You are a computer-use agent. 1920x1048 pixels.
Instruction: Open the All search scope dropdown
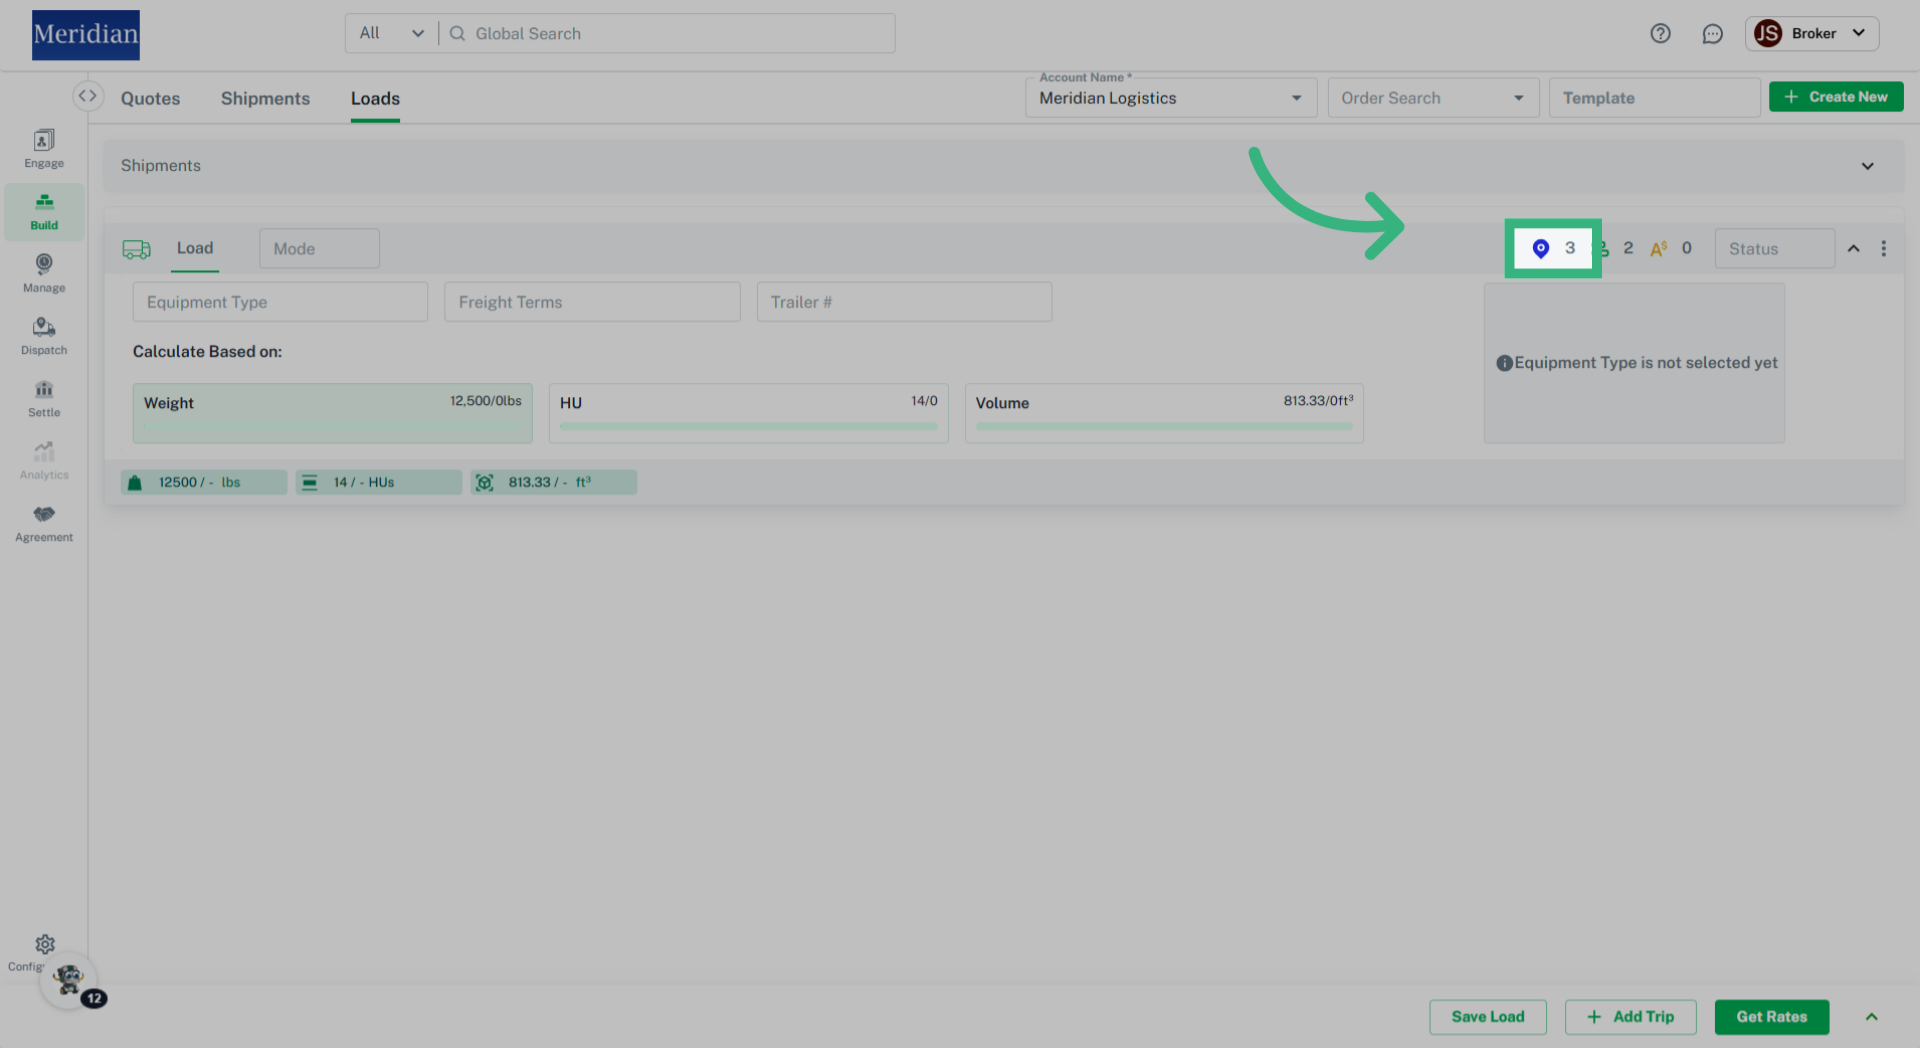point(392,33)
